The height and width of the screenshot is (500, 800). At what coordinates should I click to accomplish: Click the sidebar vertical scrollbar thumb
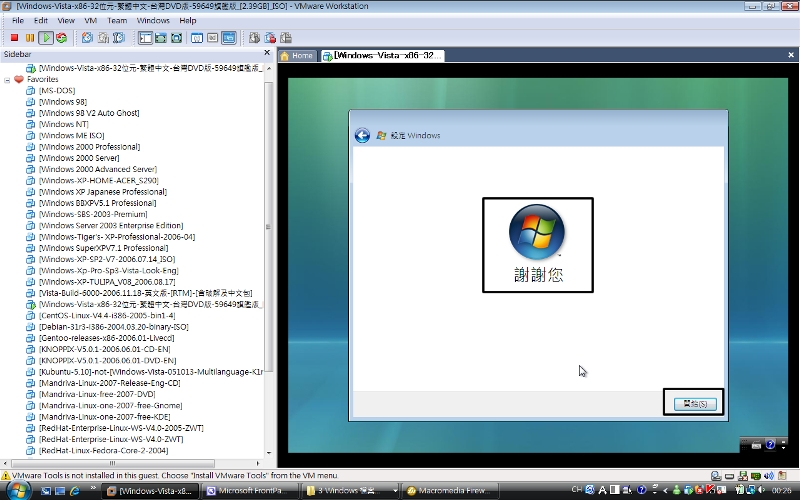[268, 227]
